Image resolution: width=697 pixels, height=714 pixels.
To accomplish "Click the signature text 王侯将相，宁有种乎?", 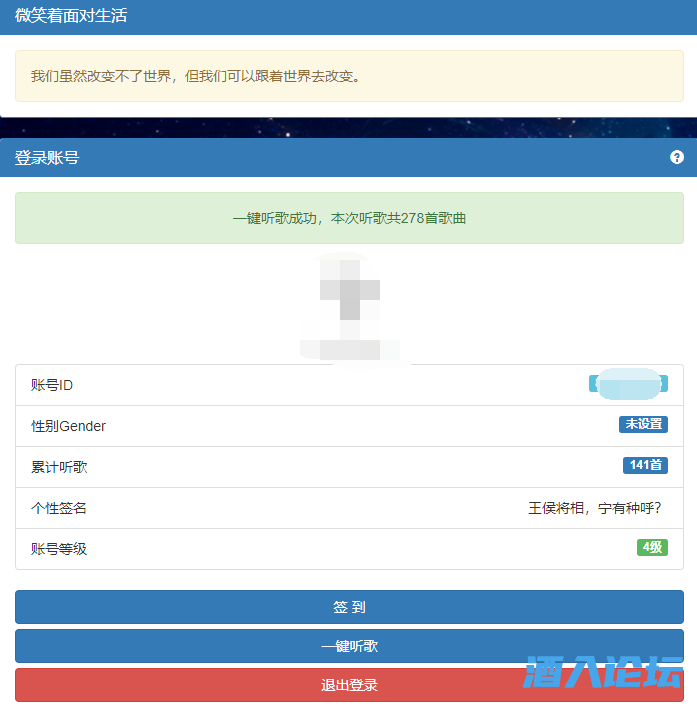I will pyautogui.click(x=595, y=508).
